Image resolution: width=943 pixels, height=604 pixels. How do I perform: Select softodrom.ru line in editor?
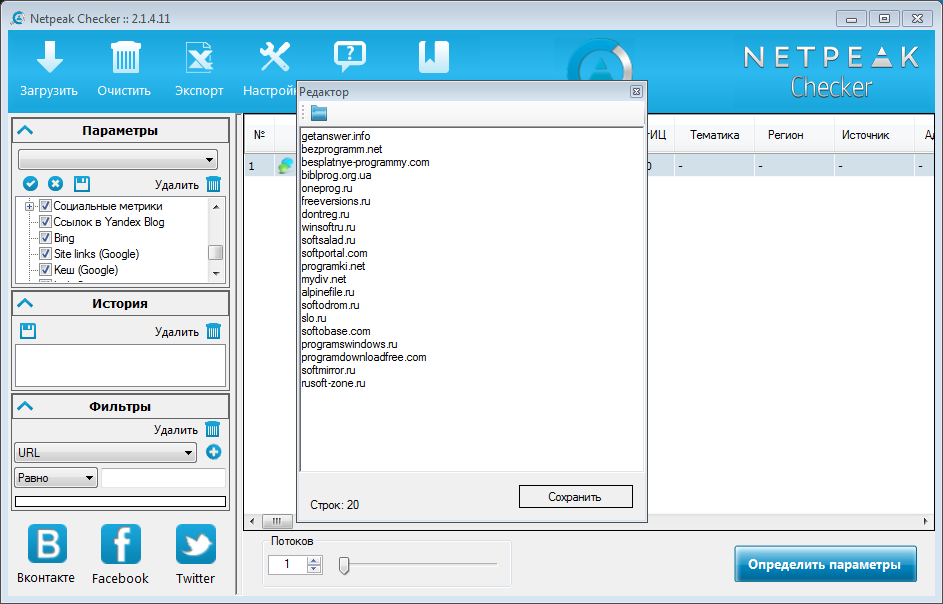tap(330, 305)
